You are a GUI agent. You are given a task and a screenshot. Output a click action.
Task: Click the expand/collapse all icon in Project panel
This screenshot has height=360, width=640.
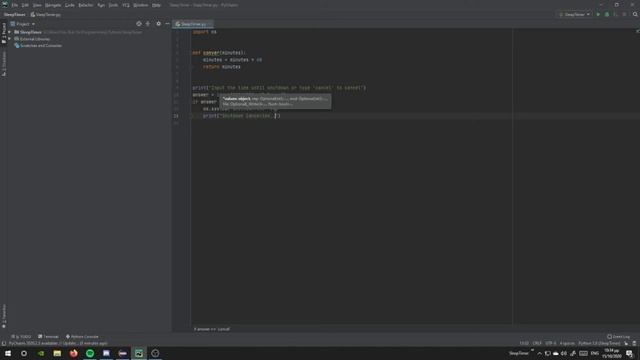point(148,24)
